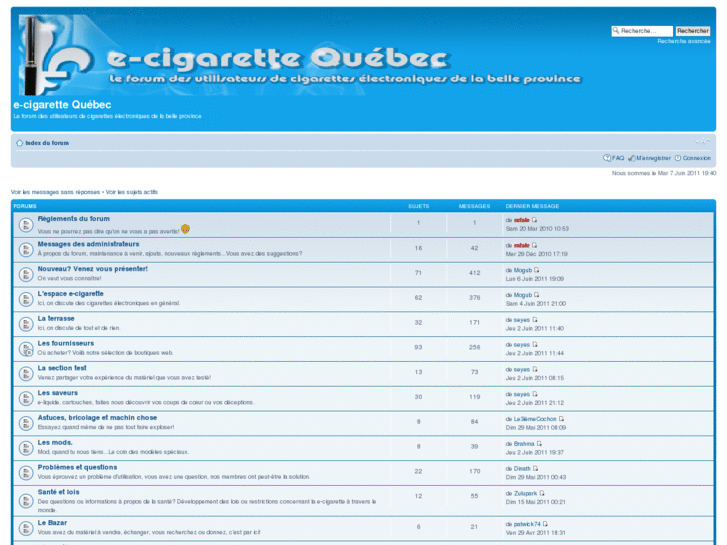The height and width of the screenshot is (545, 727).
Task: View latest post icon next to Dinath
Action: point(535,468)
